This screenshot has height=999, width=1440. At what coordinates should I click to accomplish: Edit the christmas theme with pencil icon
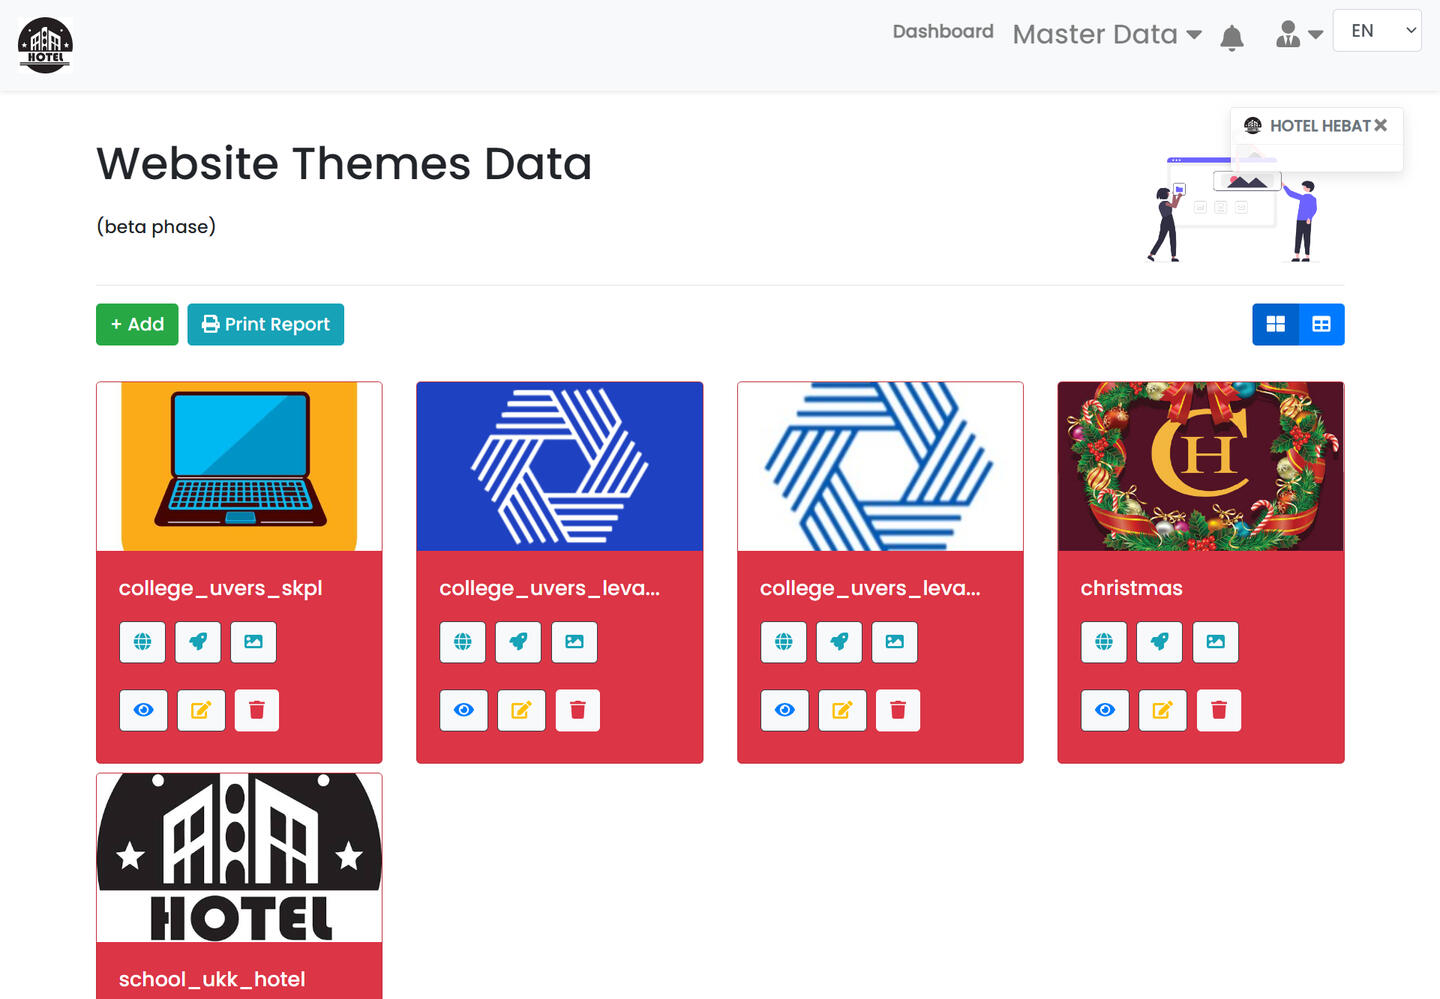(x=1162, y=710)
